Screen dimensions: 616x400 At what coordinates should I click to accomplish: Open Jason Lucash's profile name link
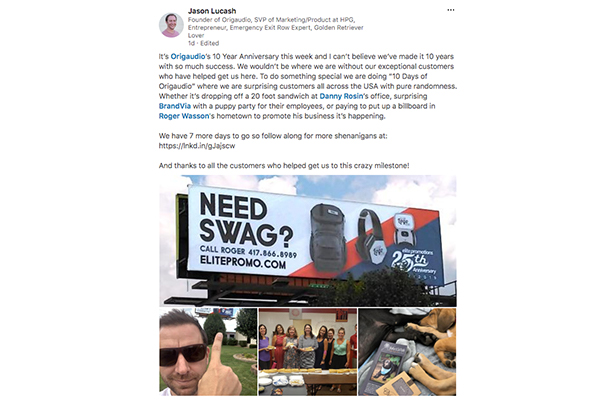(x=212, y=11)
